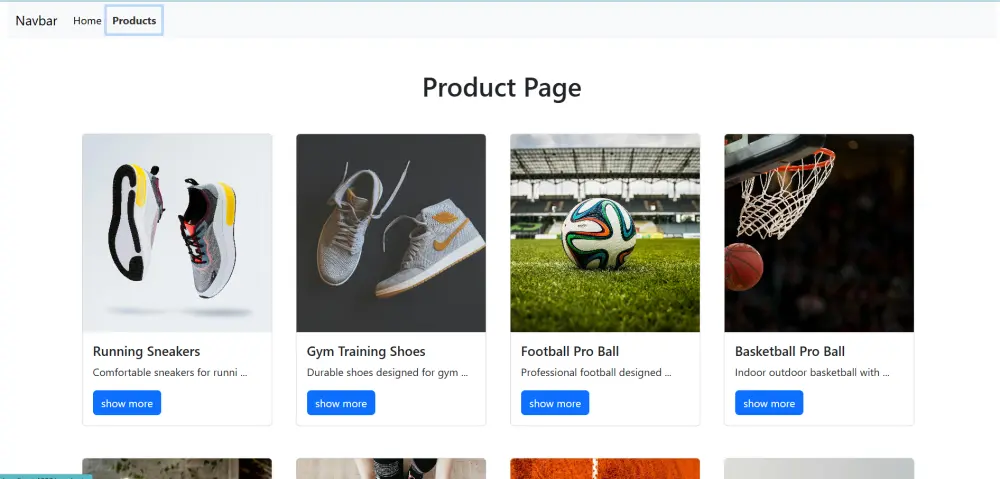Select the Products nav item
The height and width of the screenshot is (479, 1000).
(134, 20)
